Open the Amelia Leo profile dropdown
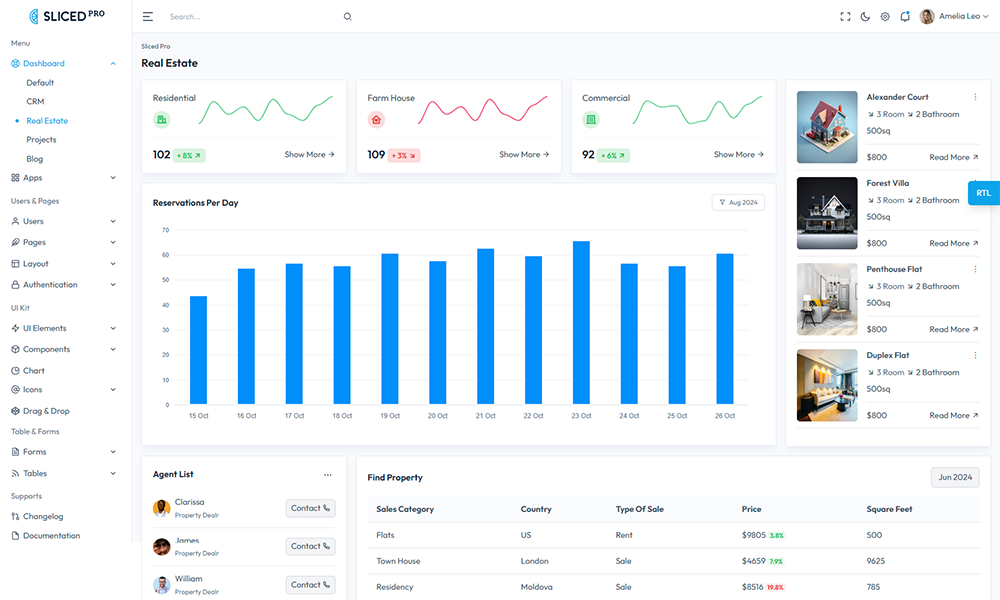This screenshot has width=1000, height=600. [x=950, y=17]
